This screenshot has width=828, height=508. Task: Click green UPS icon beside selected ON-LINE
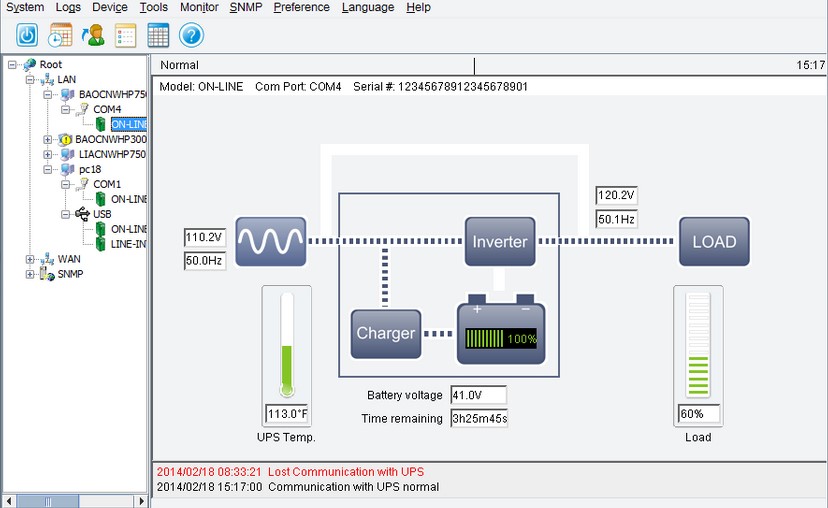[x=100, y=125]
